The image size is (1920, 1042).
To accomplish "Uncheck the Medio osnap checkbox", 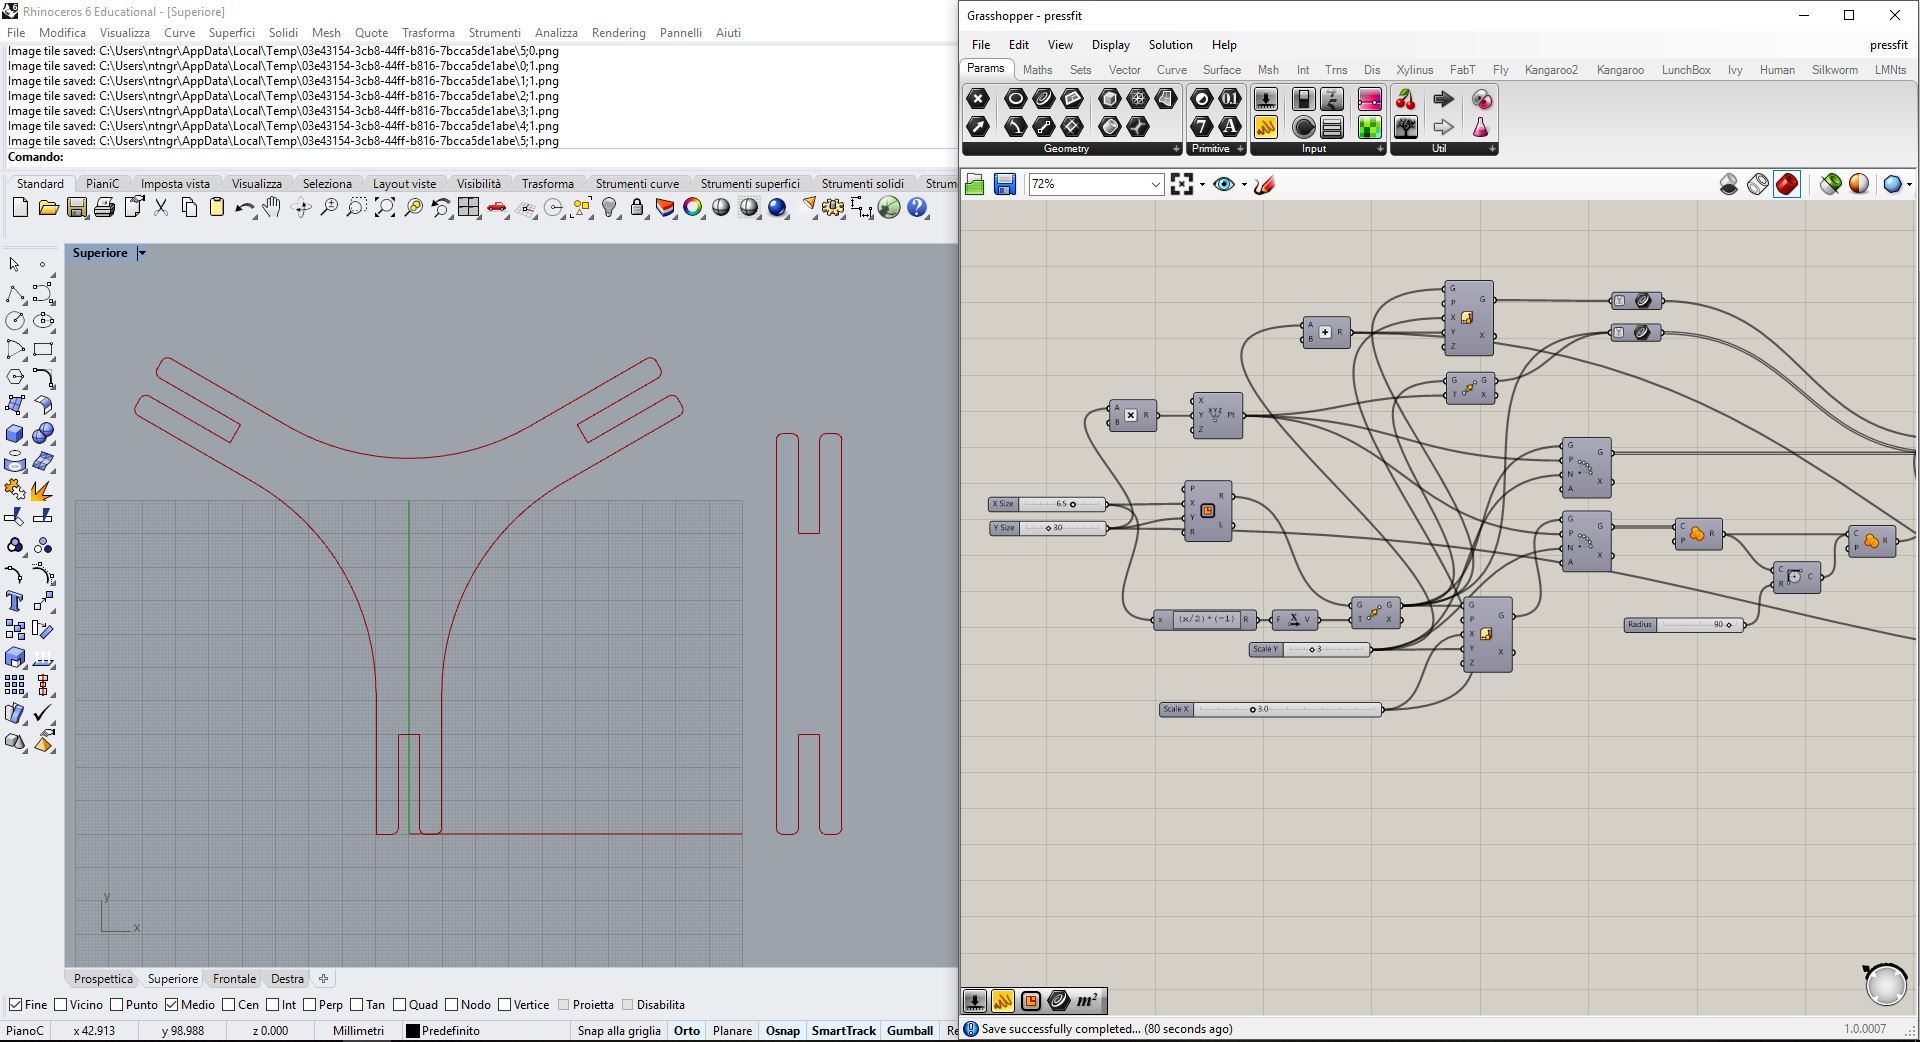I will [172, 1005].
